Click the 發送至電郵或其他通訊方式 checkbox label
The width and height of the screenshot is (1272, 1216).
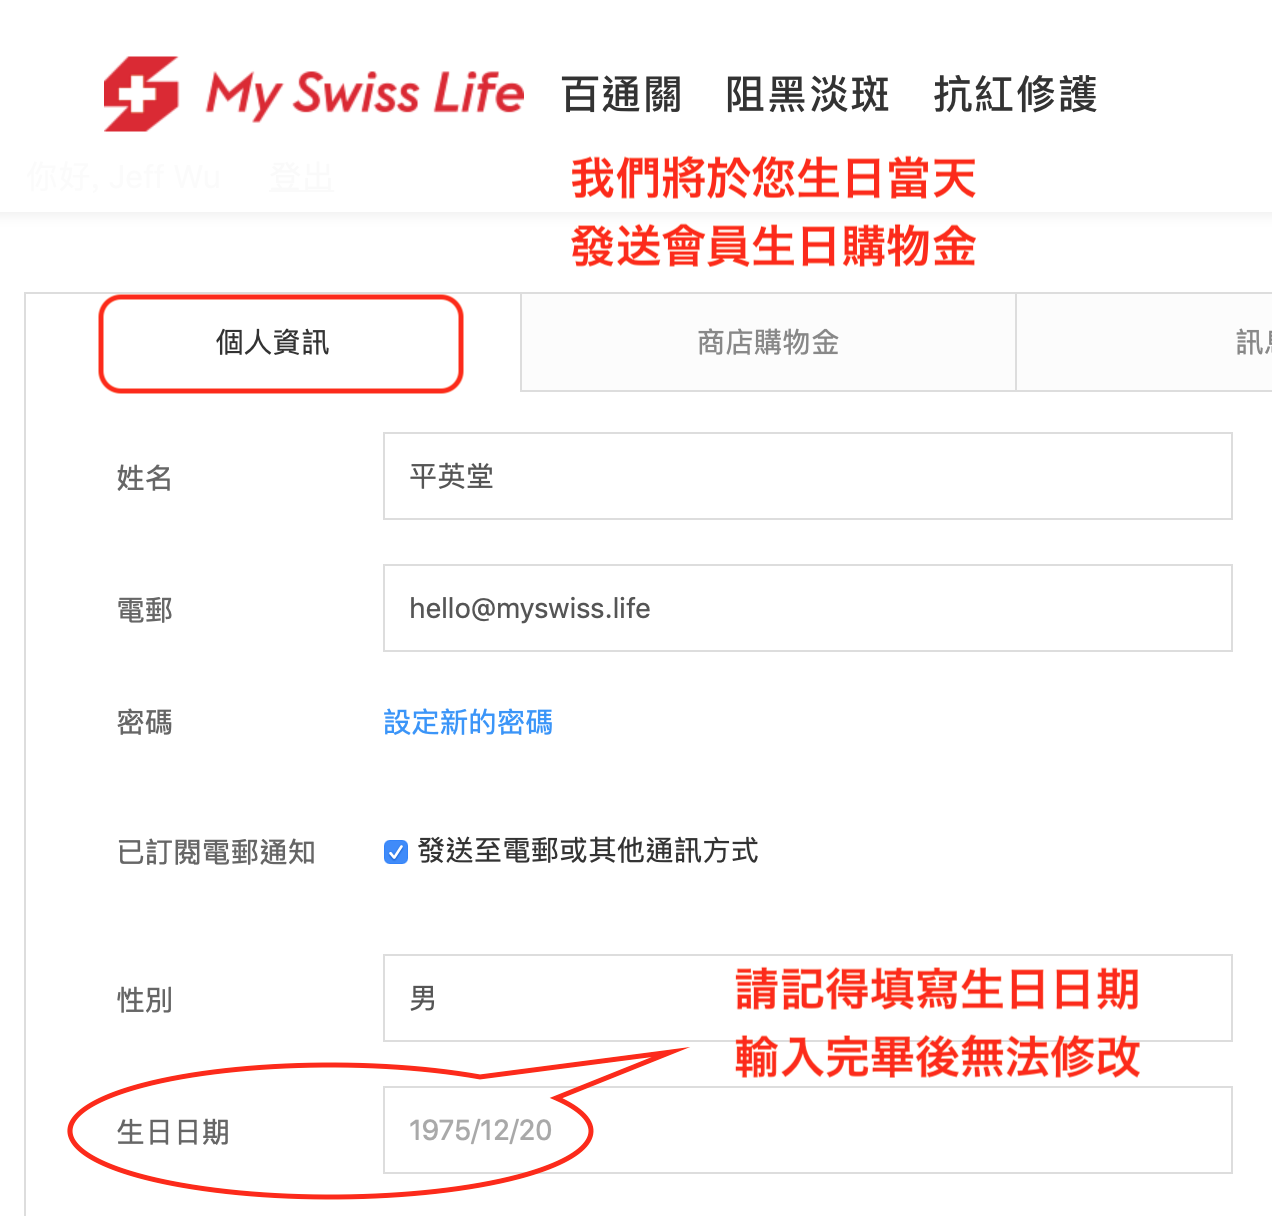point(588,851)
